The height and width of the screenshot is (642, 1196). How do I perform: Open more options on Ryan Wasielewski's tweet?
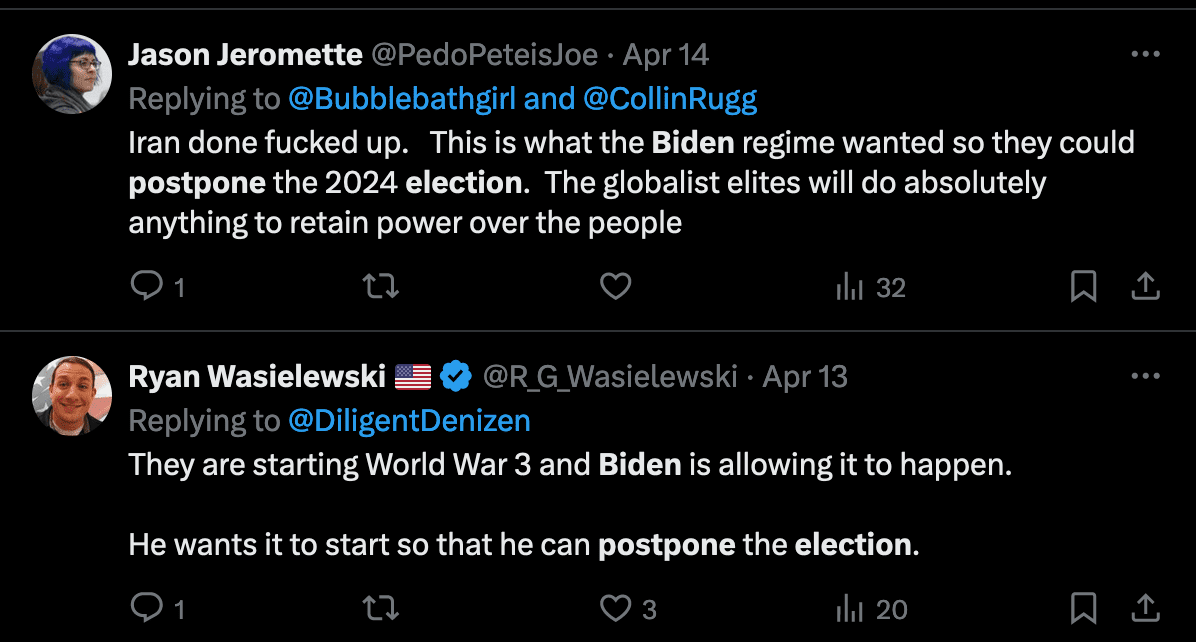pos(1145,376)
